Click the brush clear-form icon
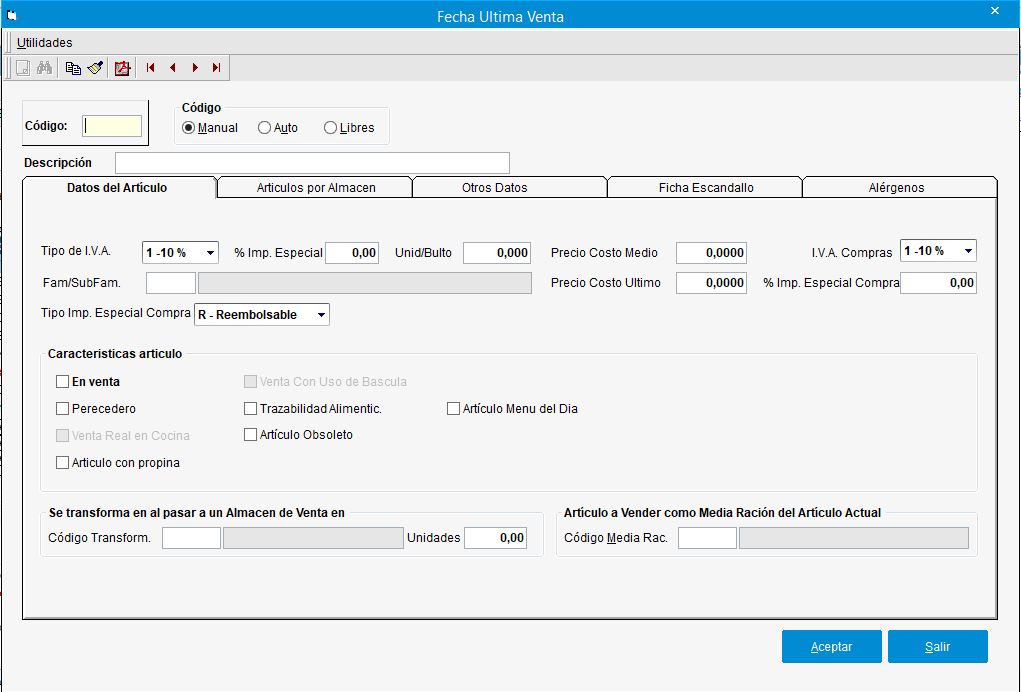 click(95, 68)
